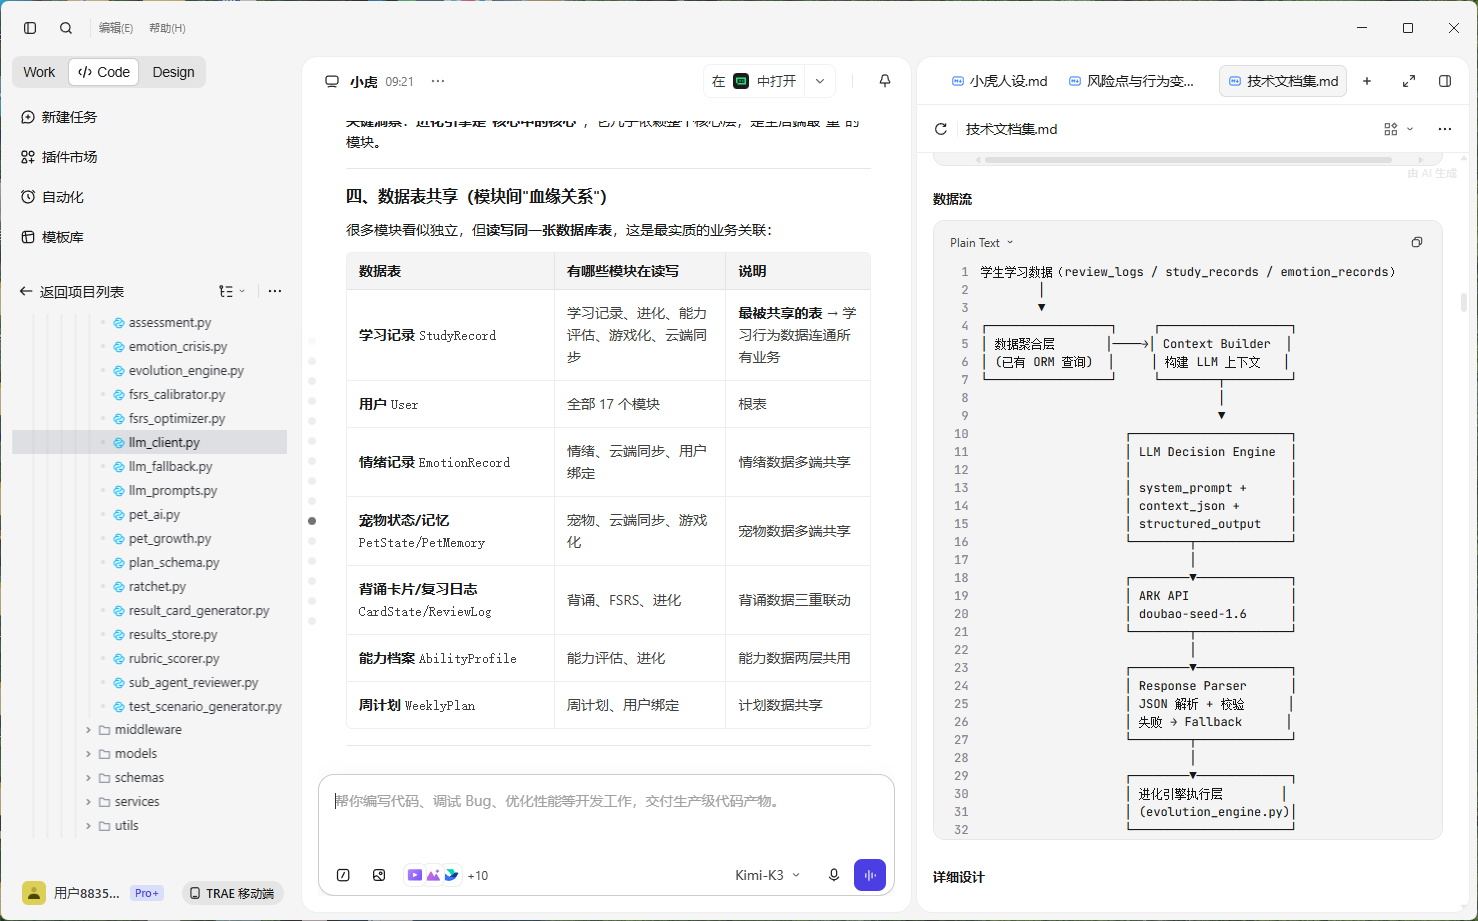The height and width of the screenshot is (921, 1478).
Task: Click the notification bell icon
Action: (885, 81)
